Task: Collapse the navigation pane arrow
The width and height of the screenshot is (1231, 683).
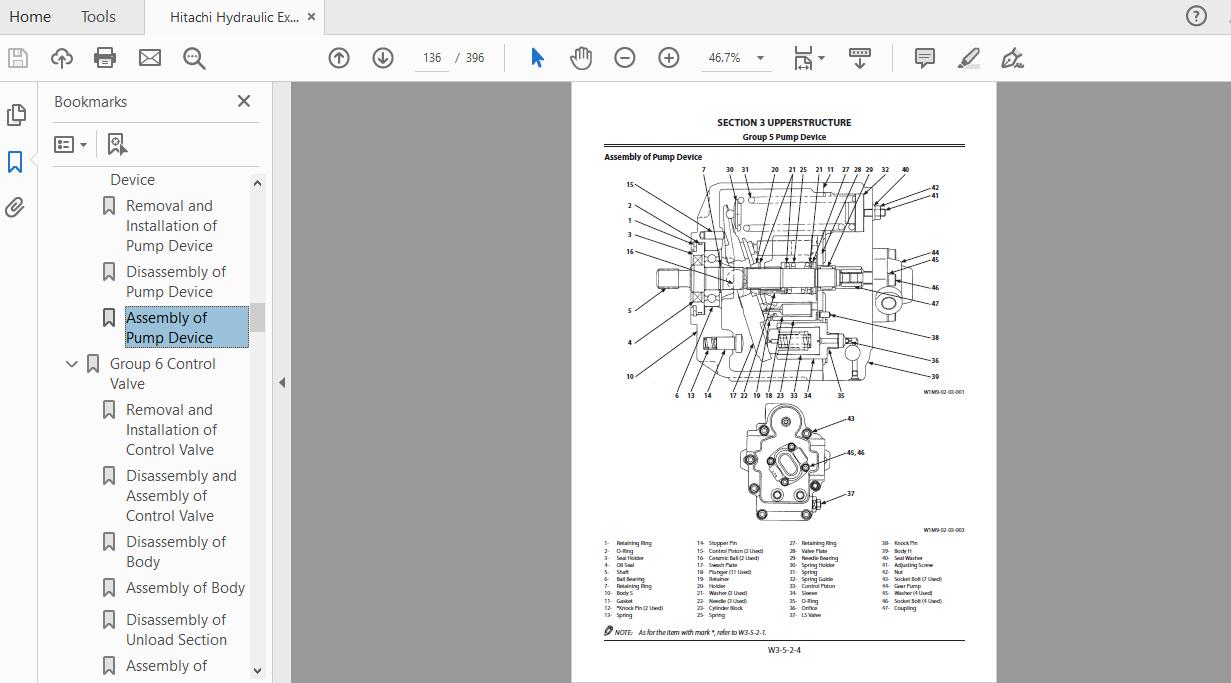Action: point(282,382)
